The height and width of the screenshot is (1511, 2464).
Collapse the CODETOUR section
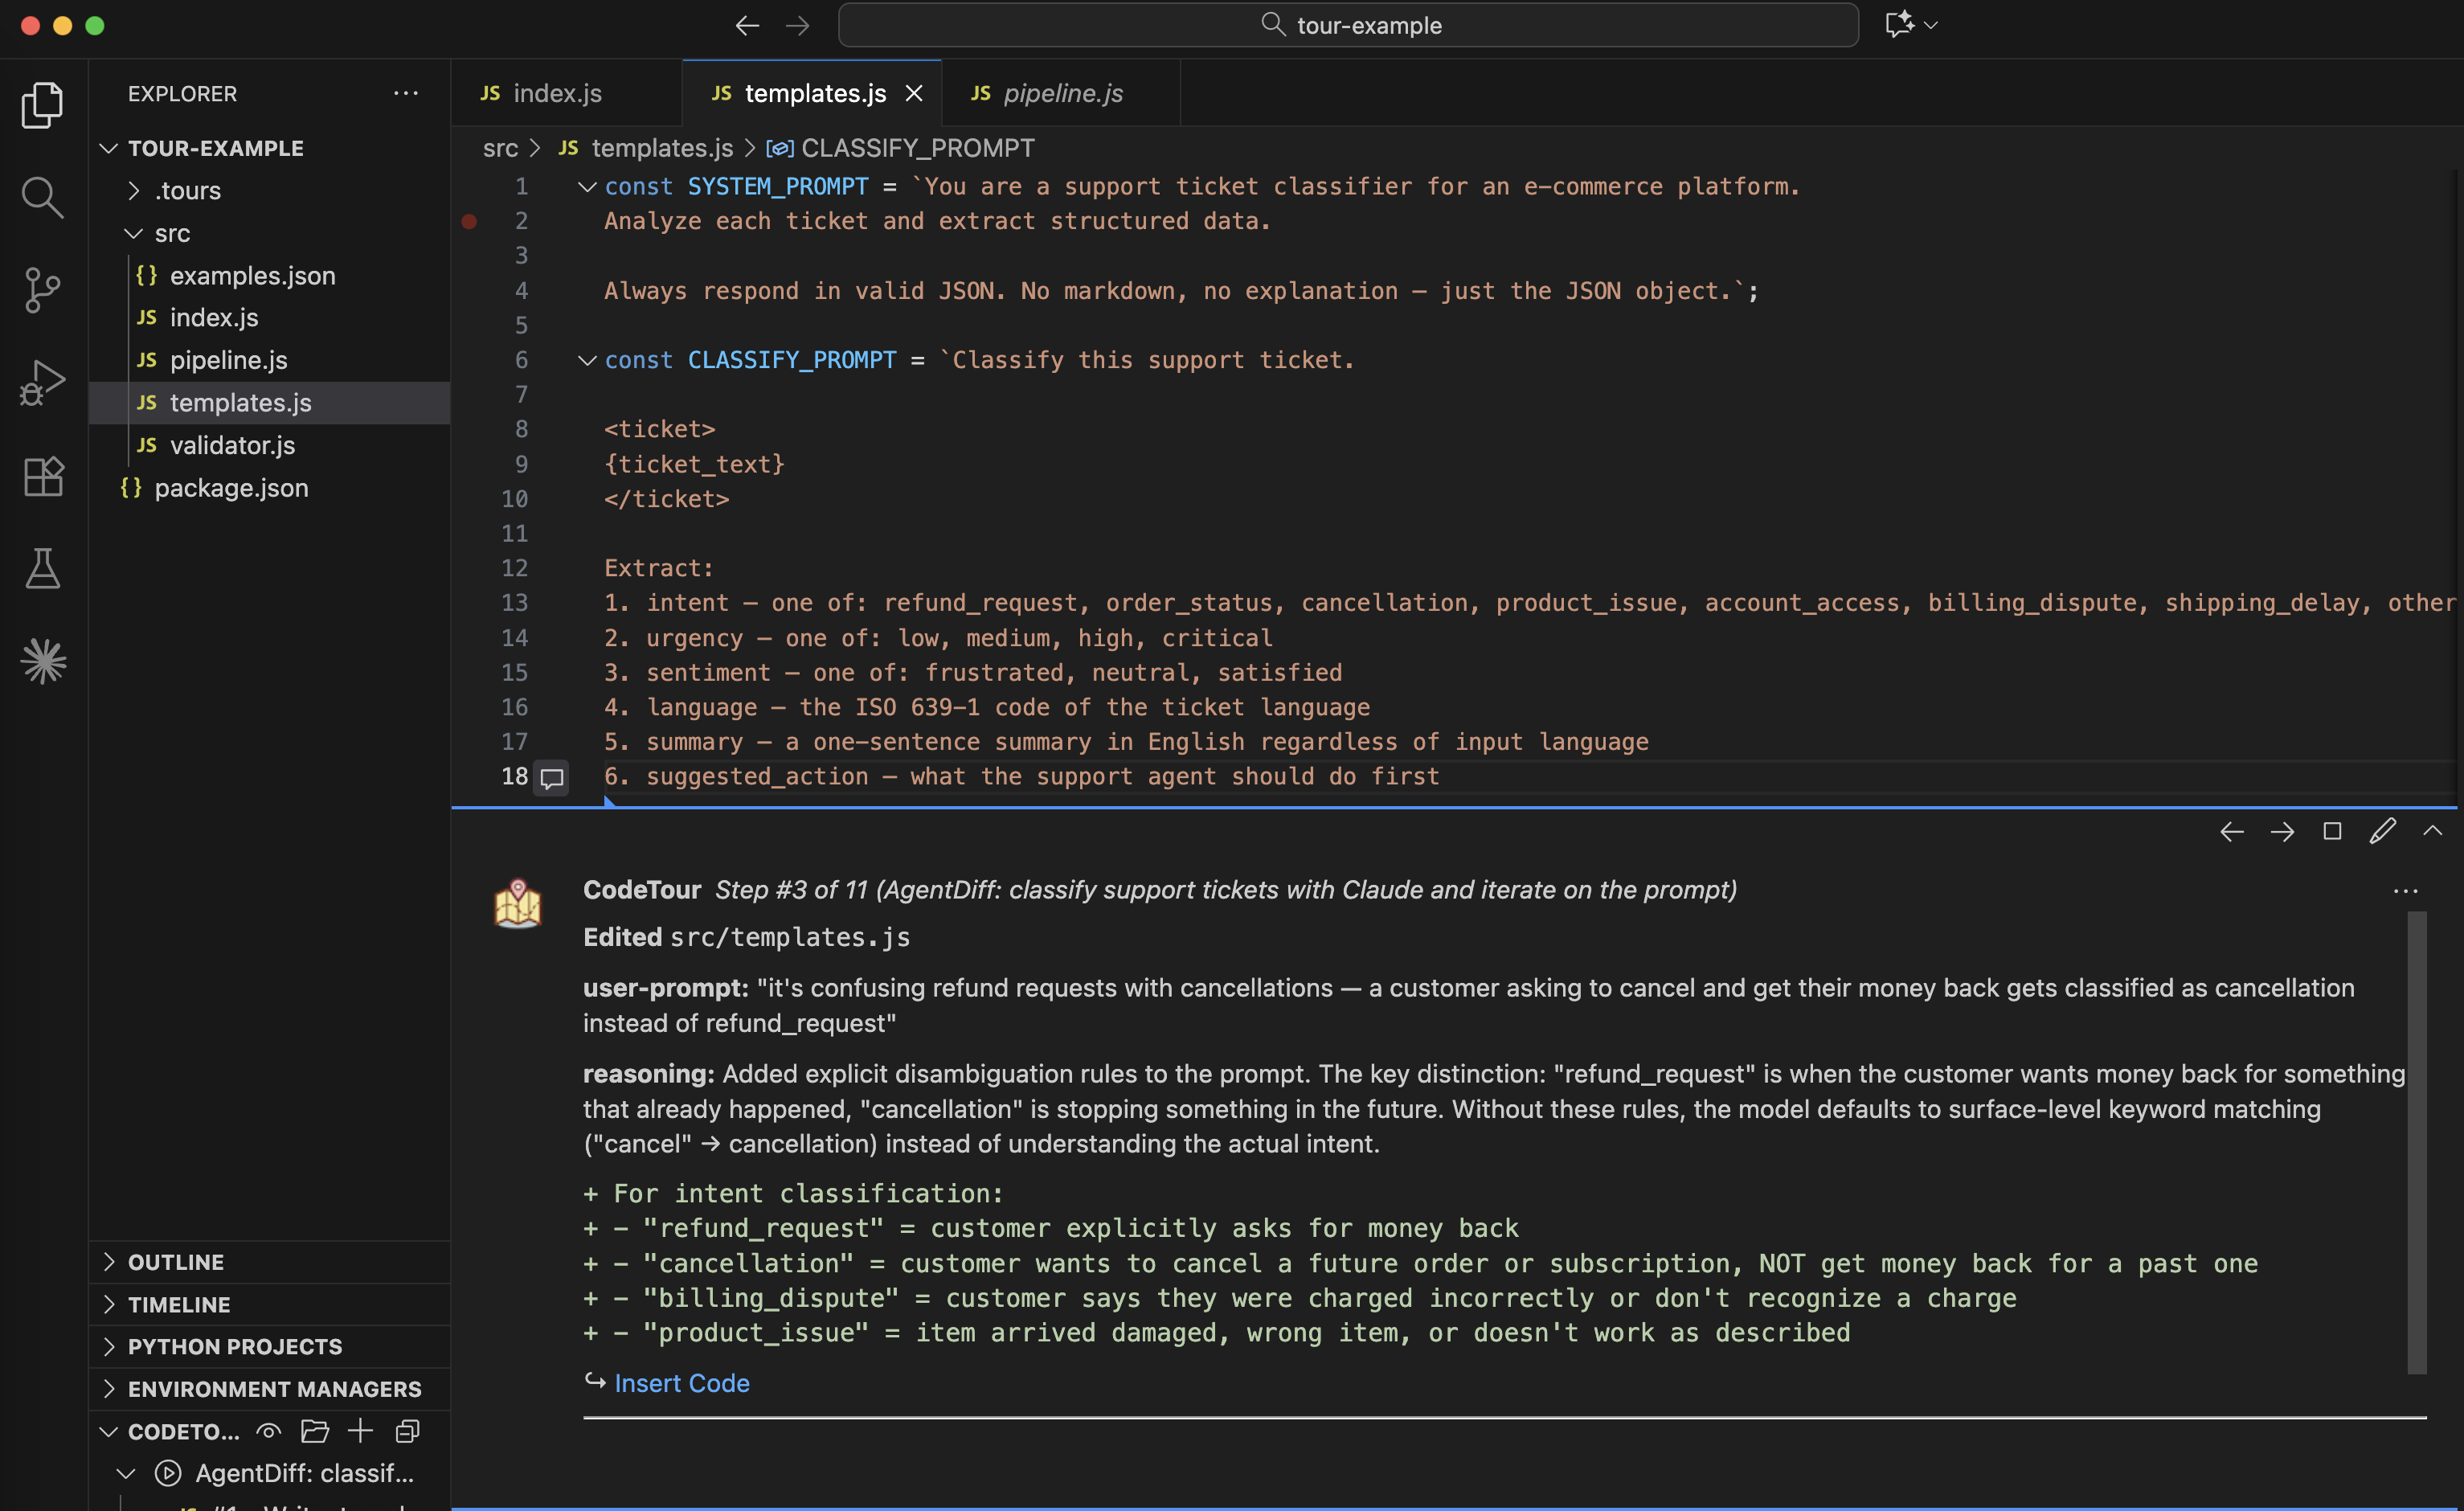pyautogui.click(x=109, y=1431)
